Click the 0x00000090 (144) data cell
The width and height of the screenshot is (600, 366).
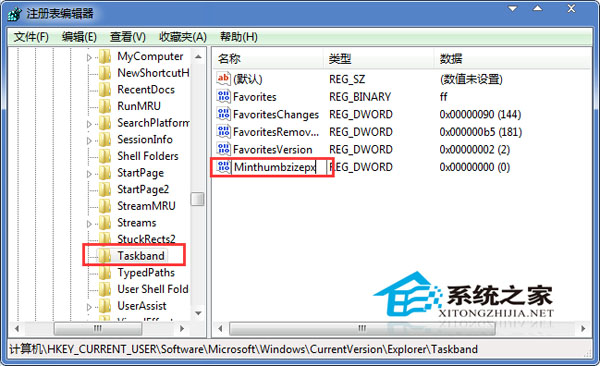[480, 114]
